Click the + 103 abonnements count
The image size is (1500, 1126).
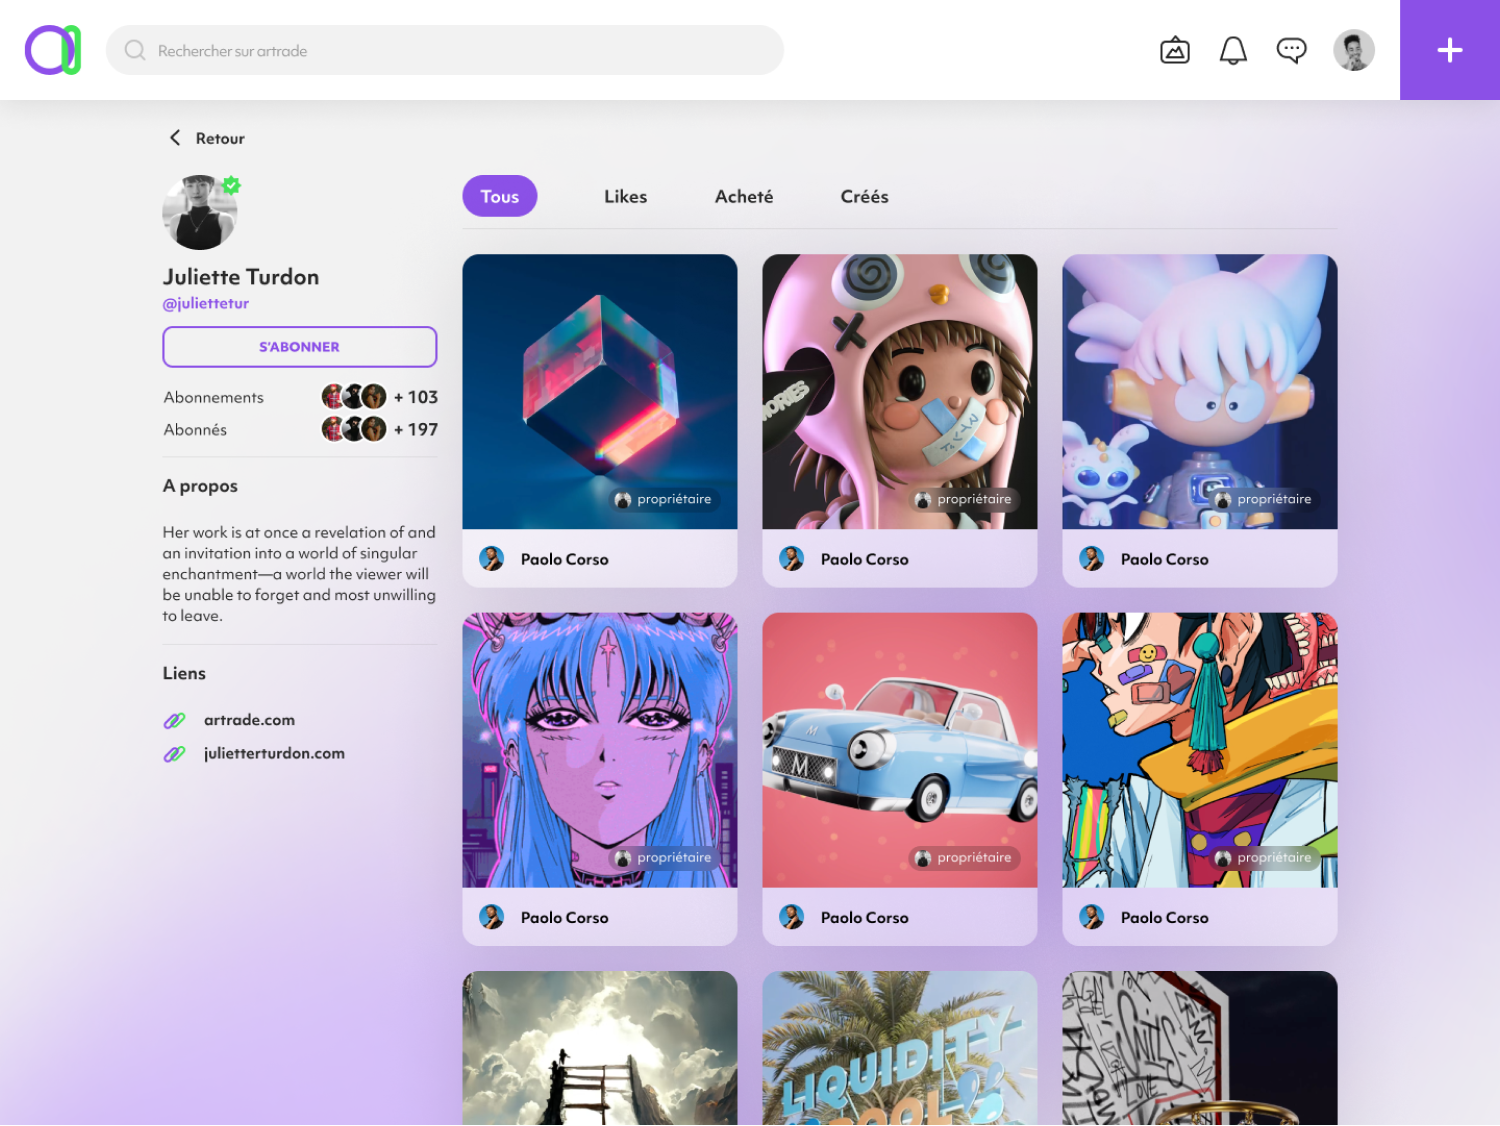click(416, 397)
